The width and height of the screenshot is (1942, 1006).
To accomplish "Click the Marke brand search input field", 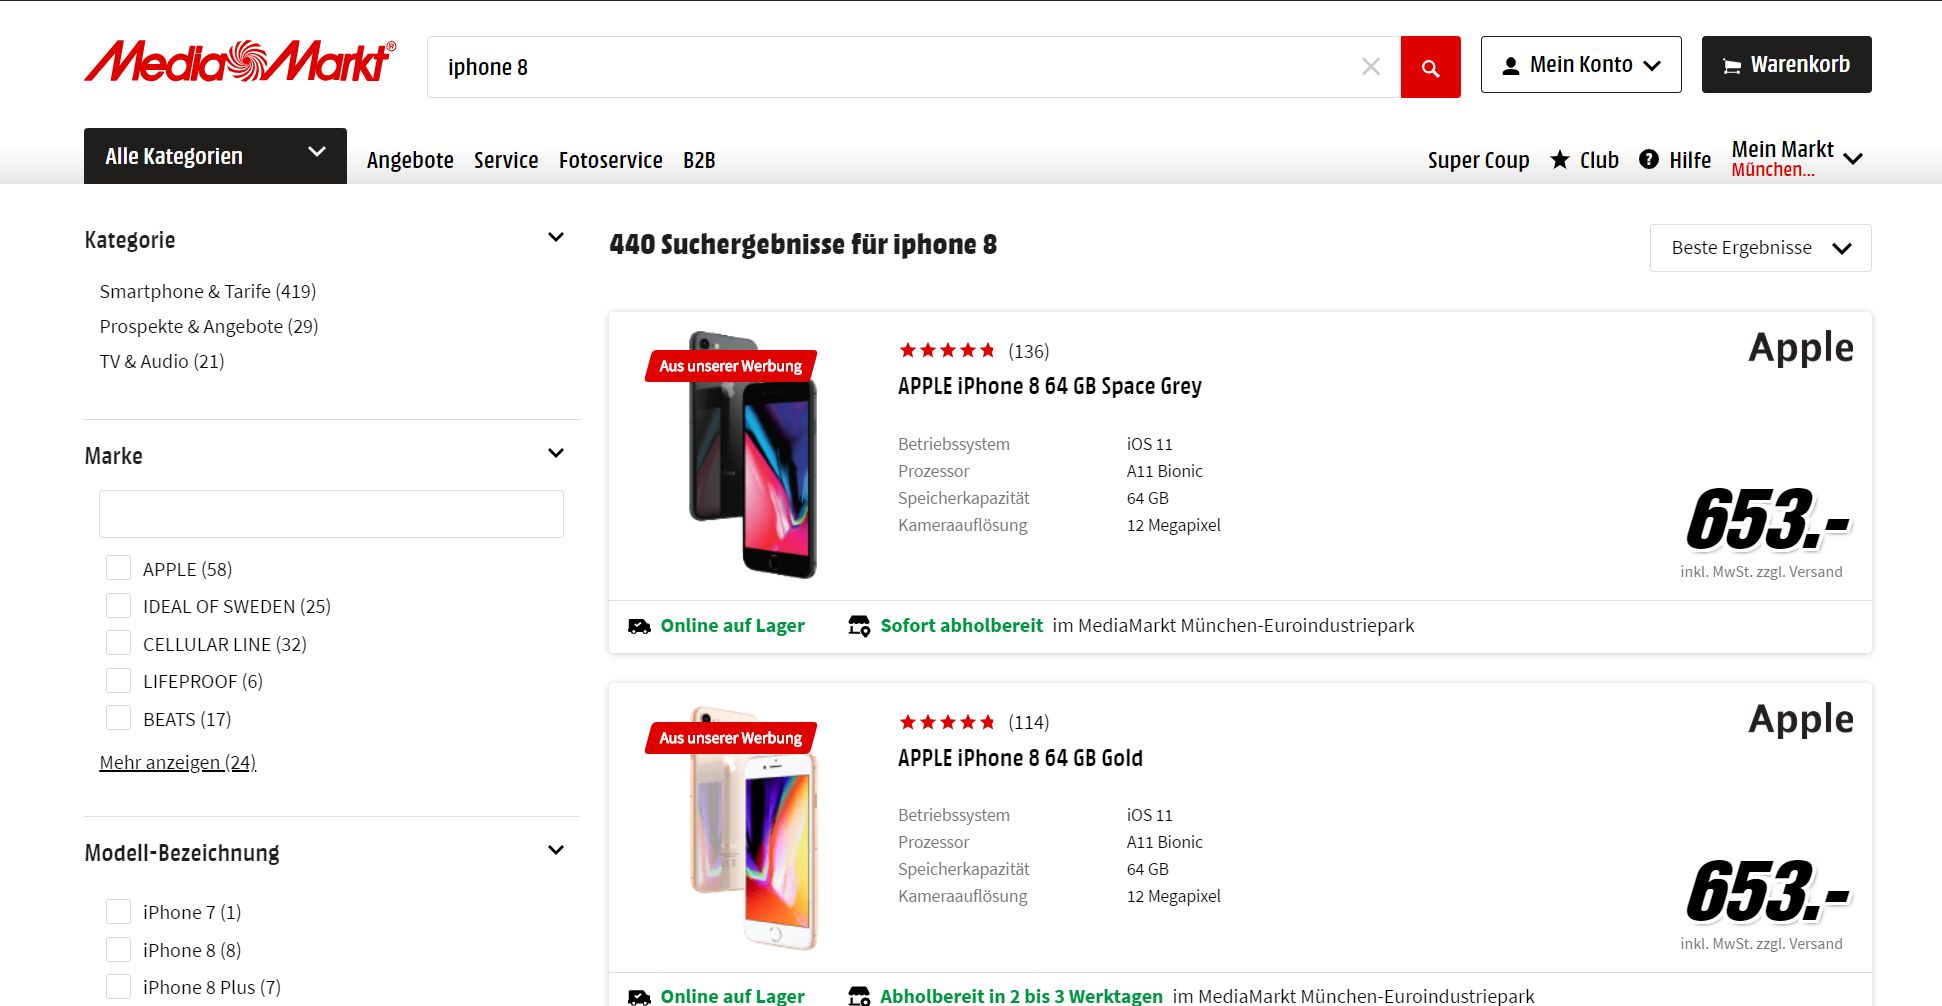I will click(x=331, y=513).
